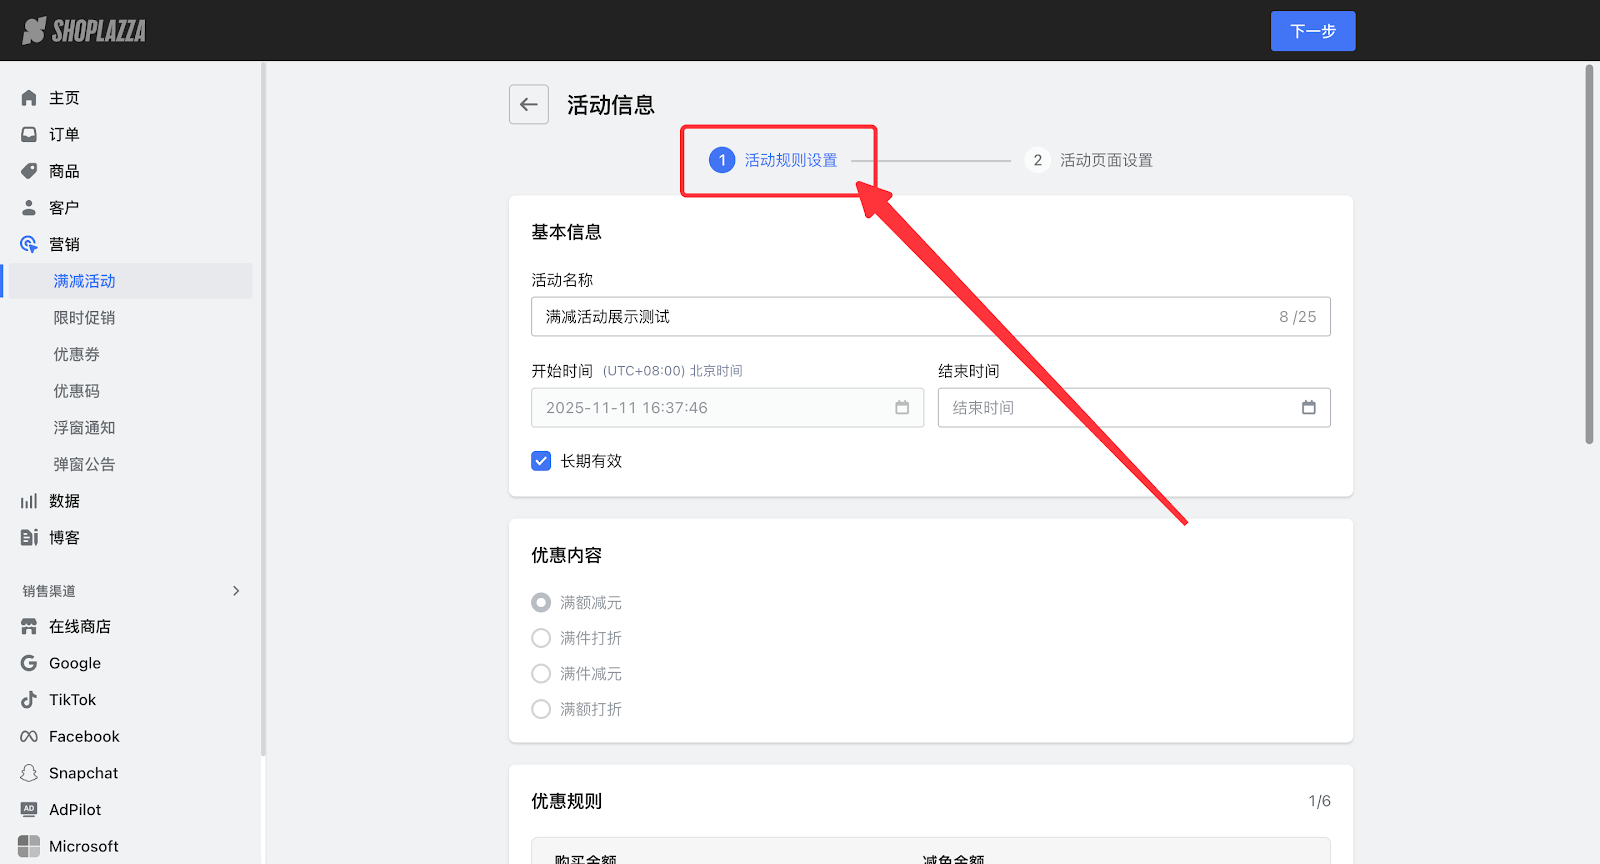Open 优惠券 submenu item

click(76, 354)
